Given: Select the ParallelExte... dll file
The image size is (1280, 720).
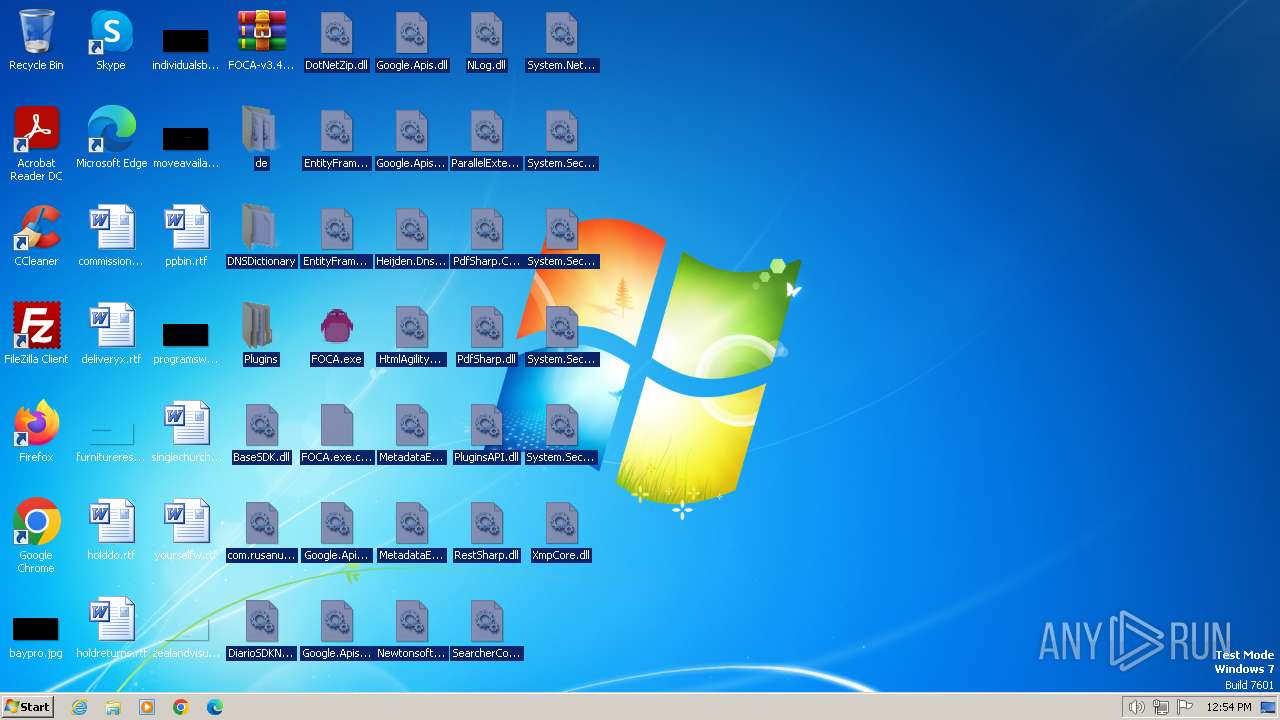Looking at the screenshot, I should (x=486, y=138).
